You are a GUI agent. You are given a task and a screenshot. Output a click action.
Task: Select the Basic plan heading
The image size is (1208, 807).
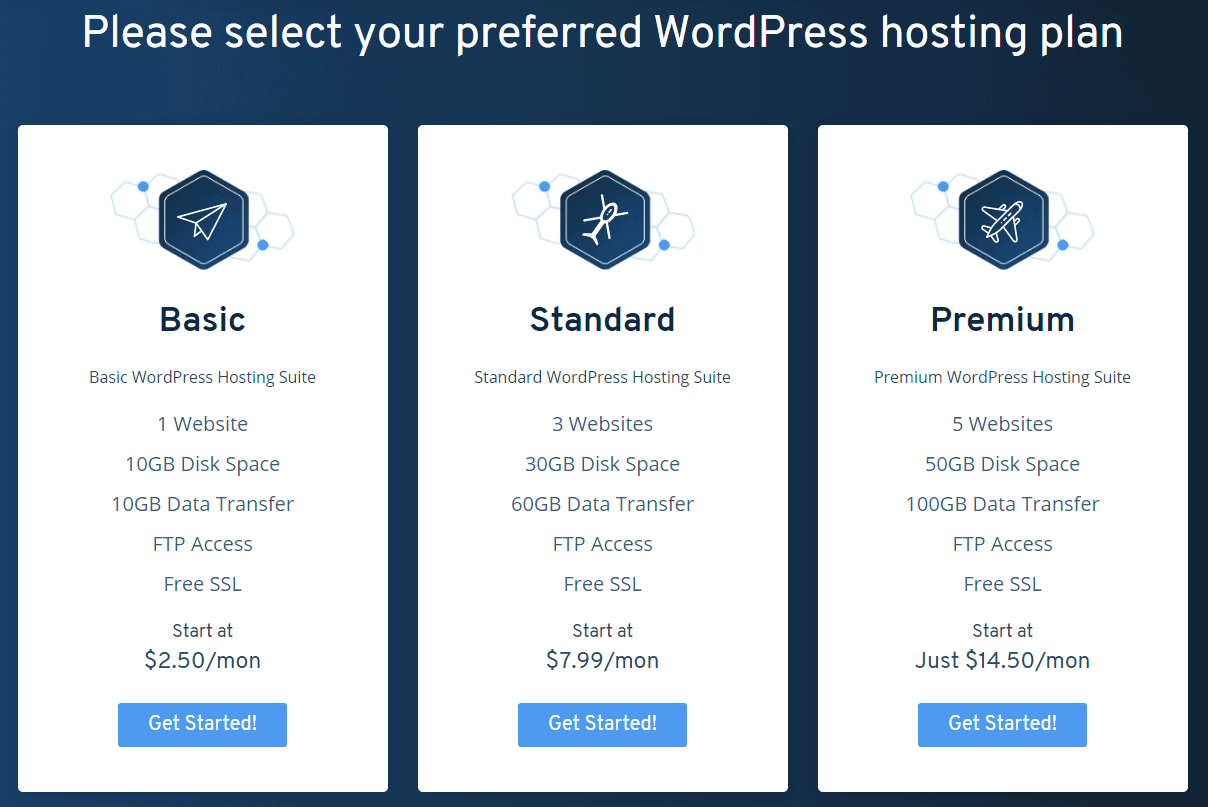202,320
